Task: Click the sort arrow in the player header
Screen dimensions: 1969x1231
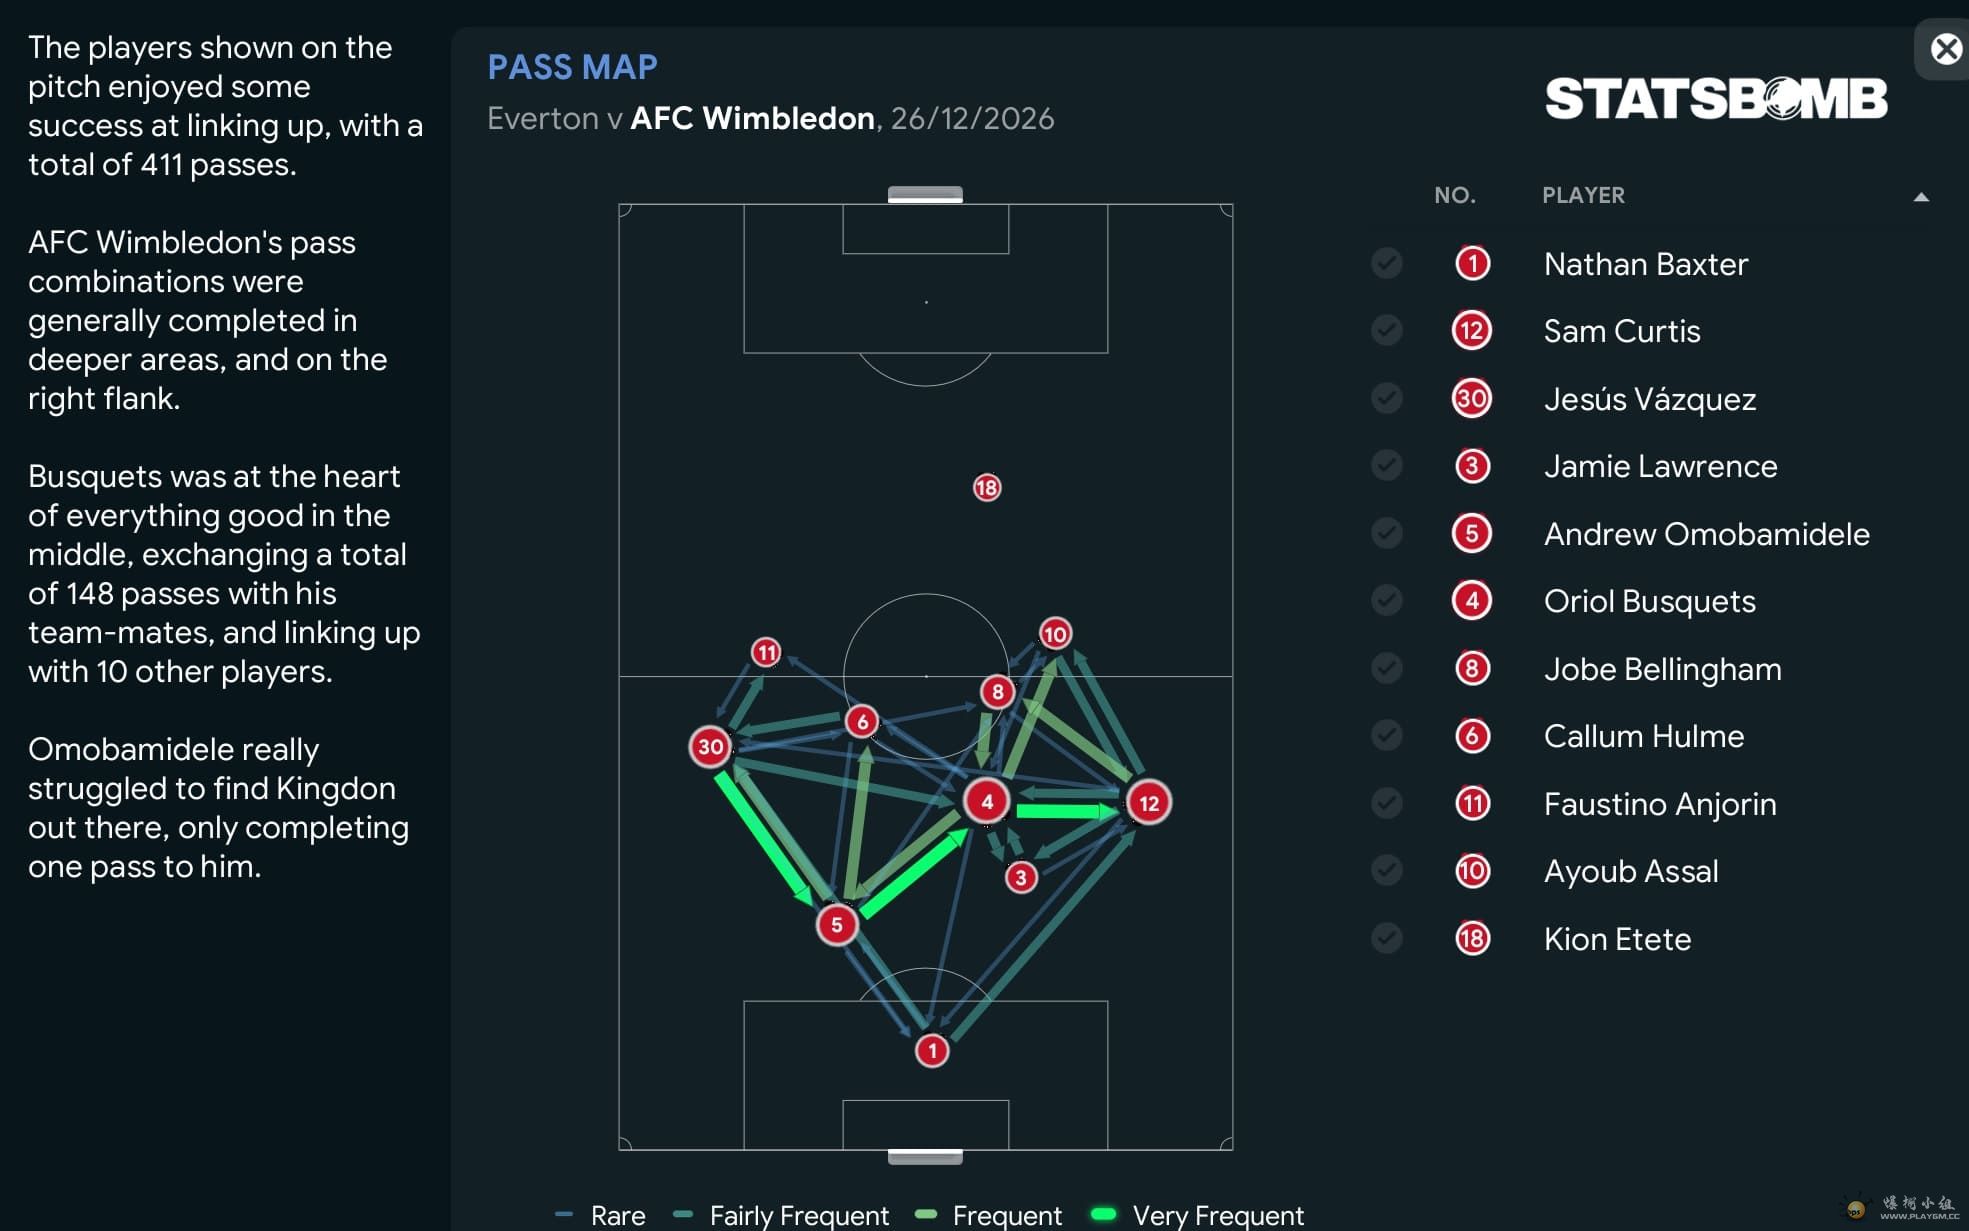Action: 1920,197
